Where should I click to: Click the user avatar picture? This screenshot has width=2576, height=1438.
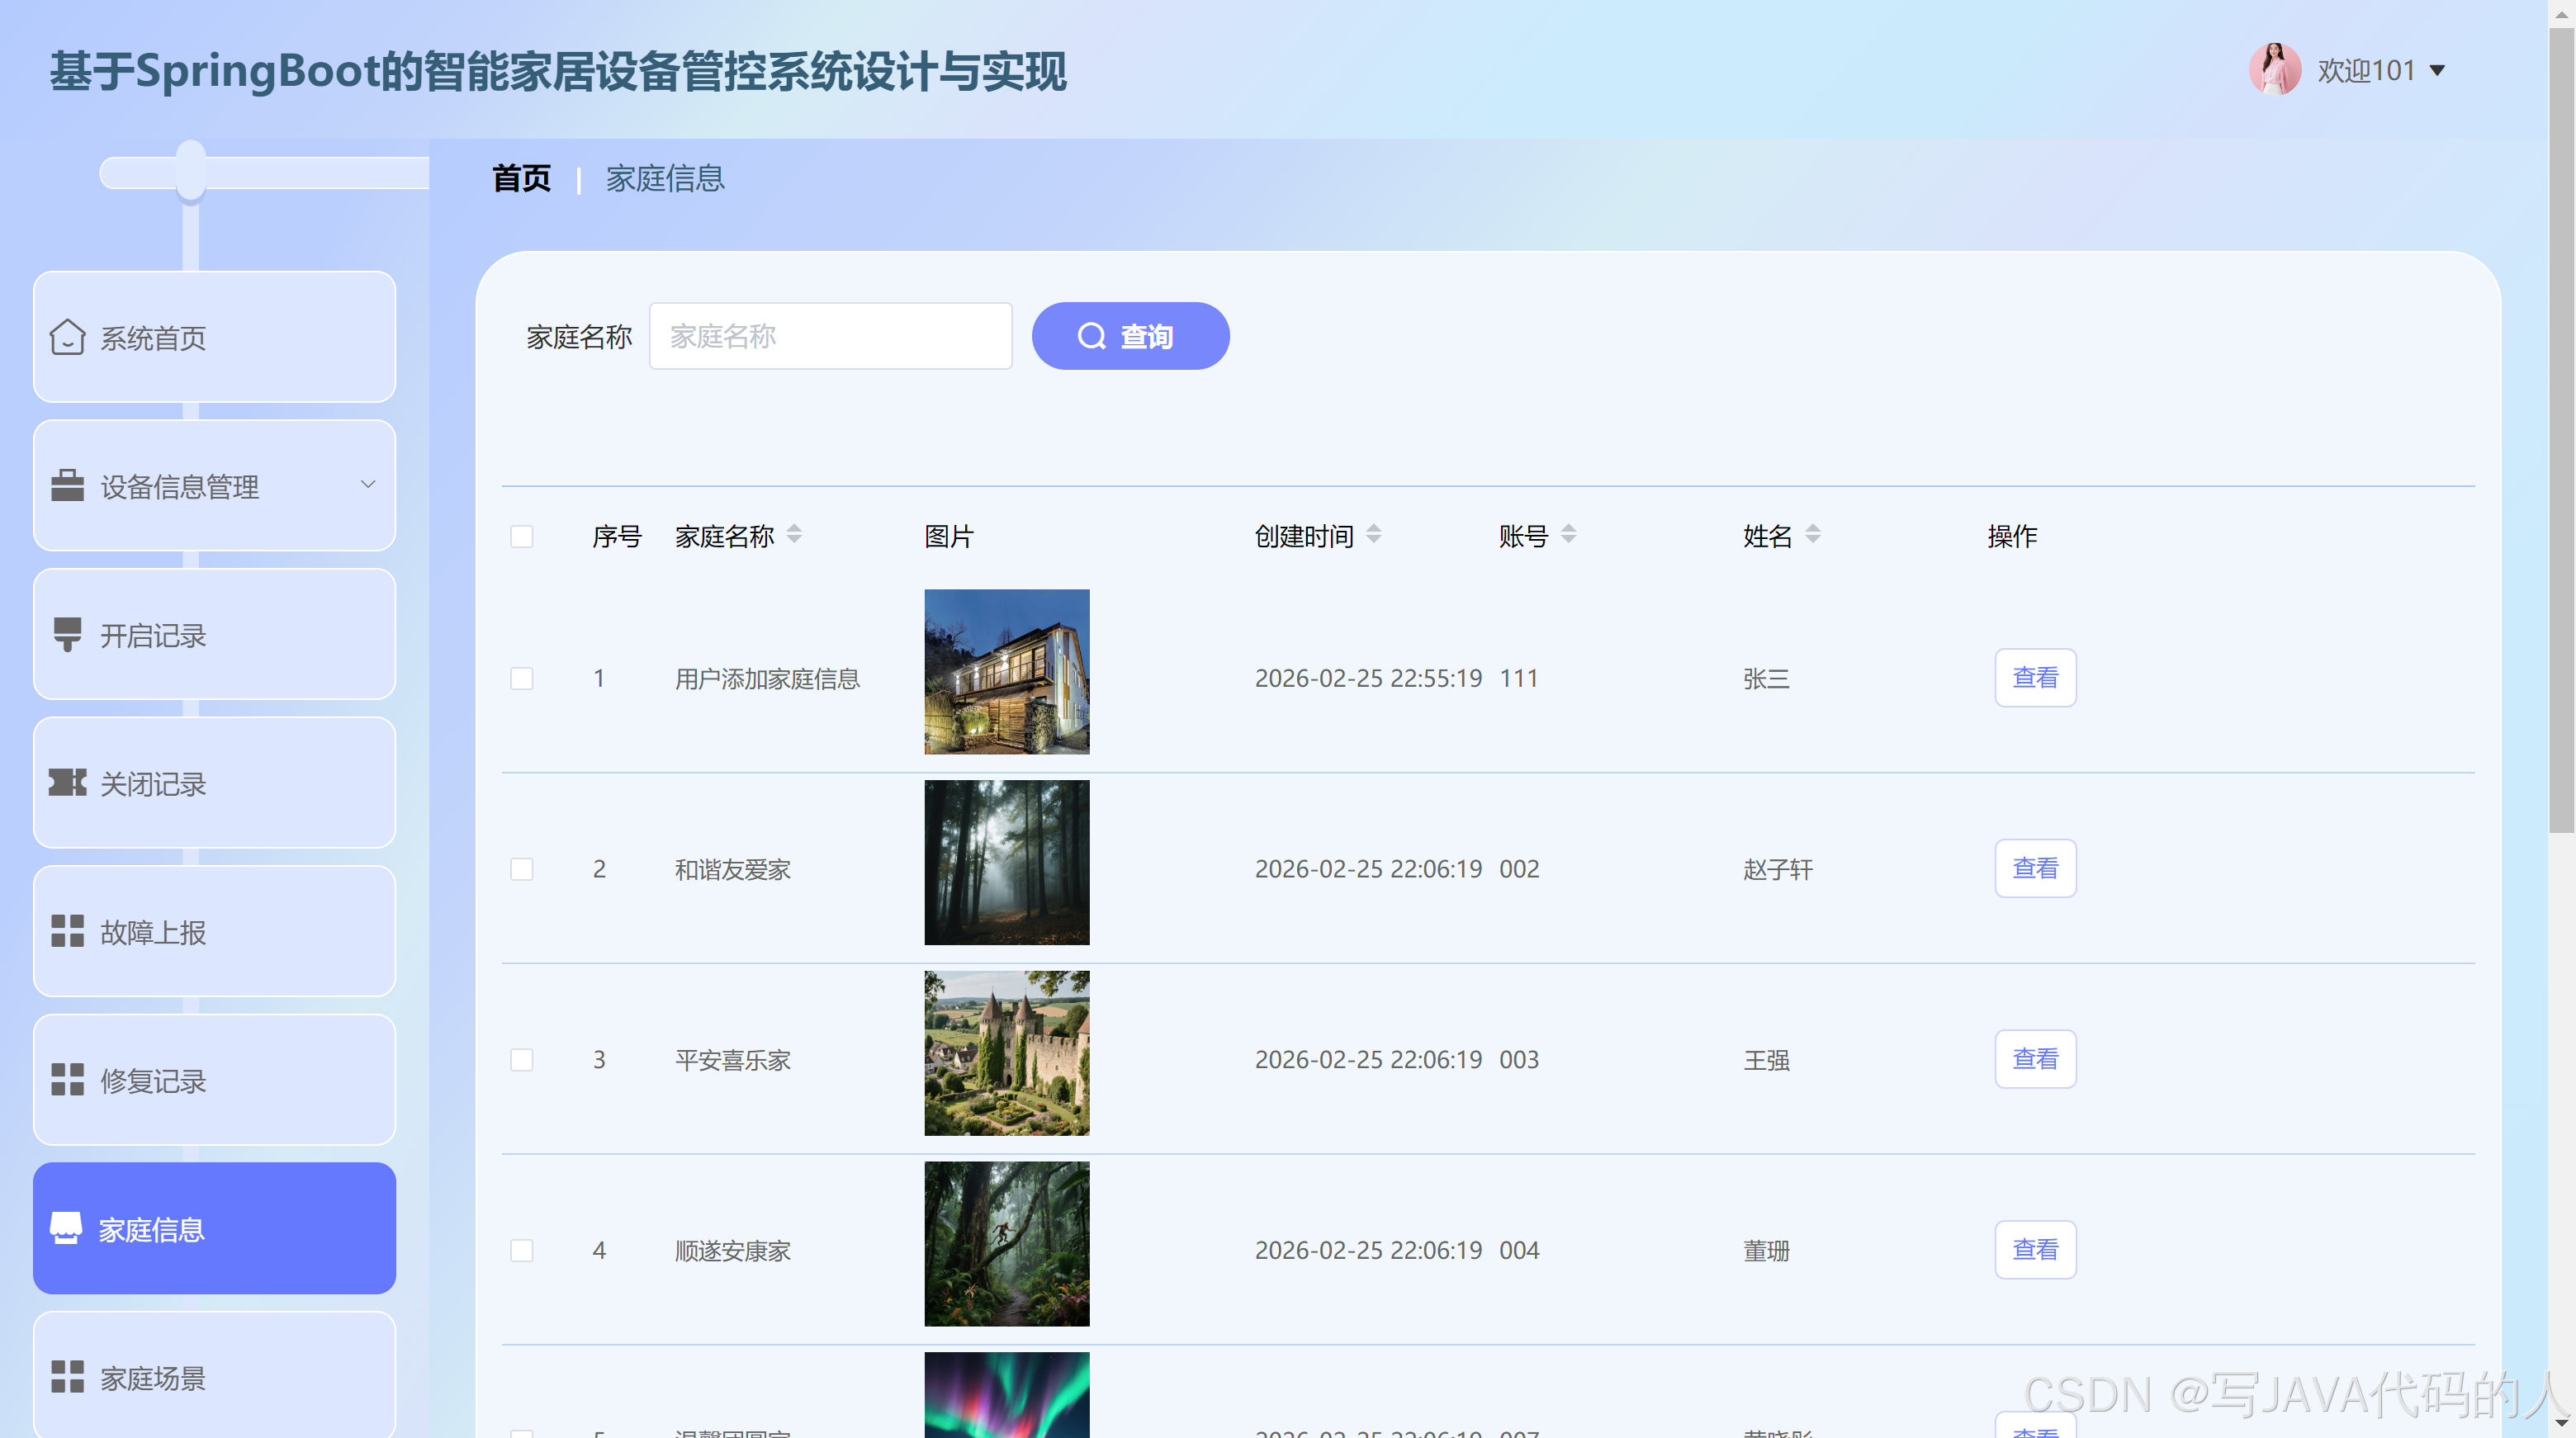[2275, 69]
